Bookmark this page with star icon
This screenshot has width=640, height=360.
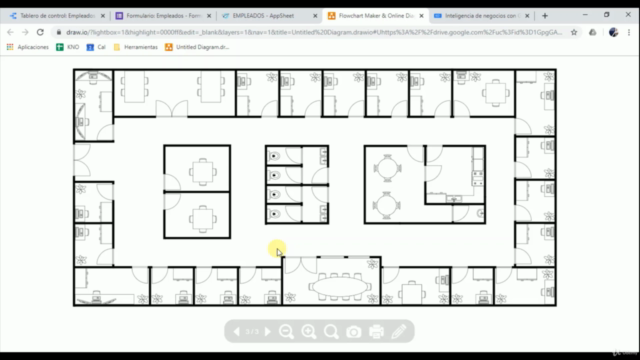574,32
